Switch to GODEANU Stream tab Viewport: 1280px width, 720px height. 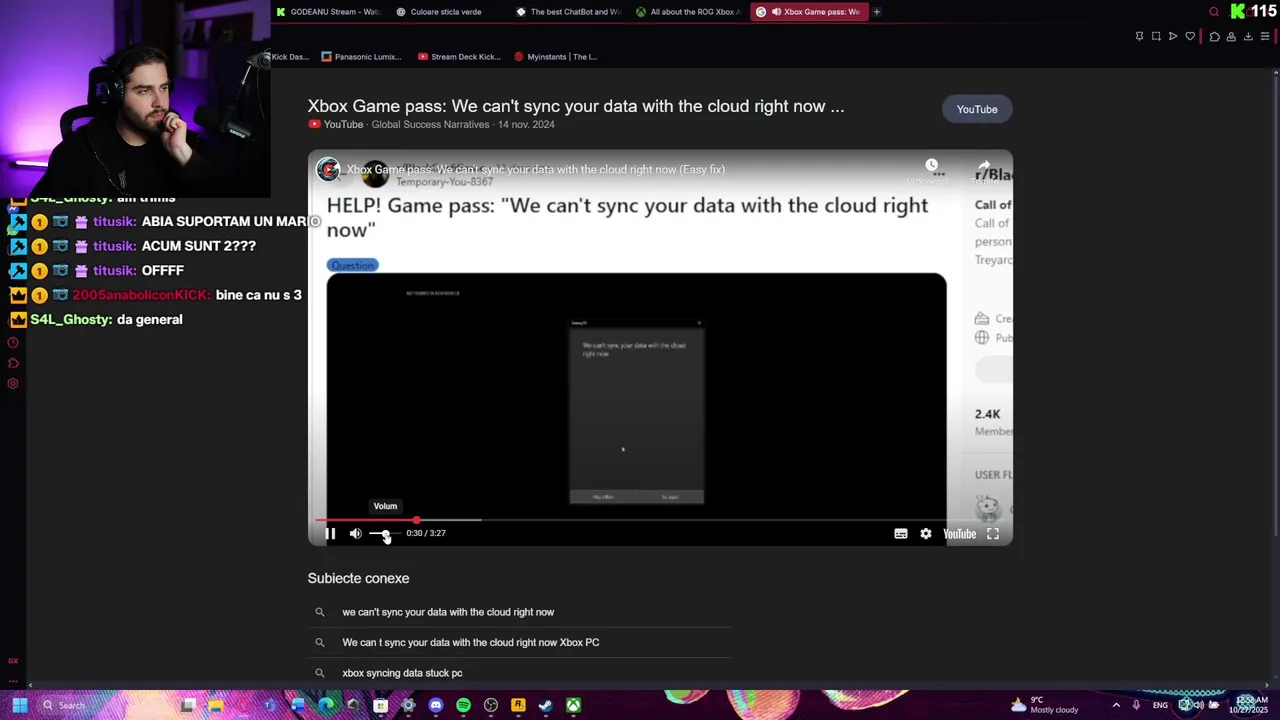point(328,12)
